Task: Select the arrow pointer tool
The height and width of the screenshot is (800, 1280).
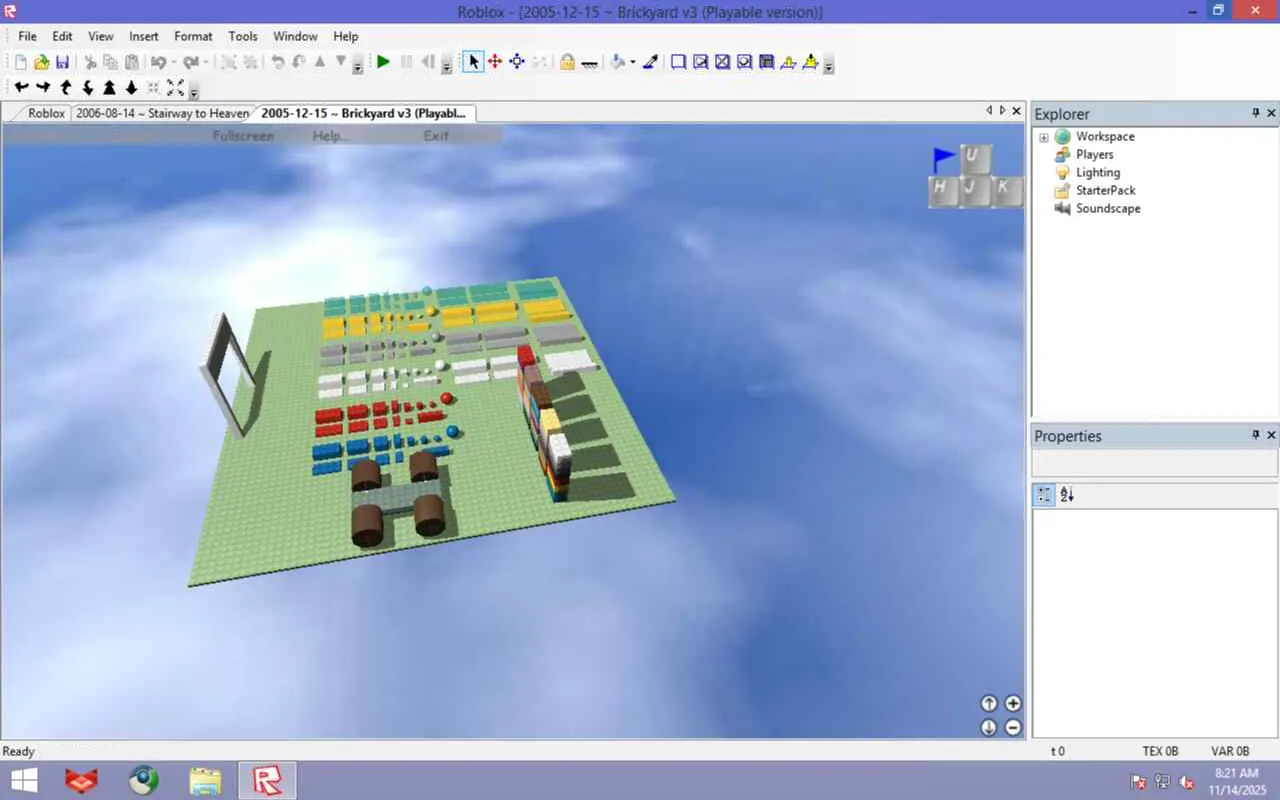Action: 473,62
